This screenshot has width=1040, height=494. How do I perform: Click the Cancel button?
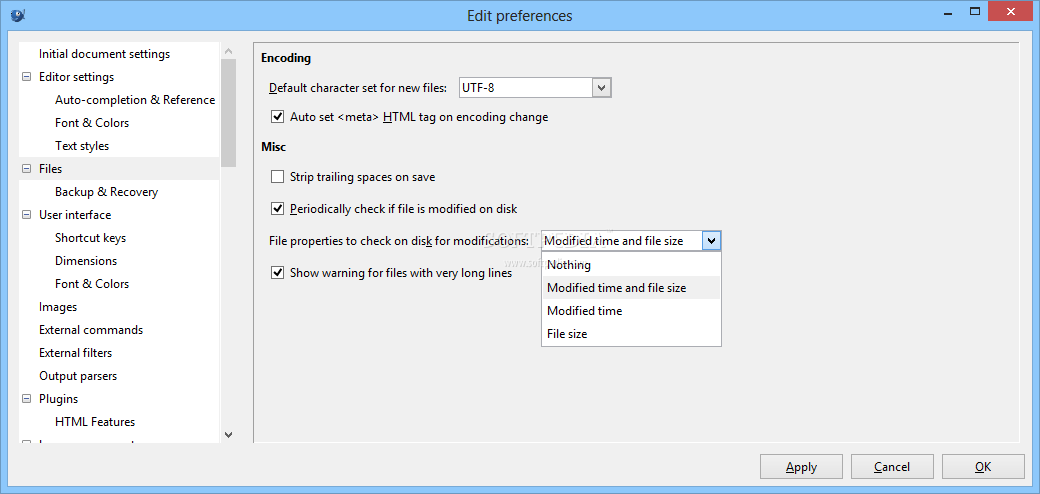click(x=892, y=467)
